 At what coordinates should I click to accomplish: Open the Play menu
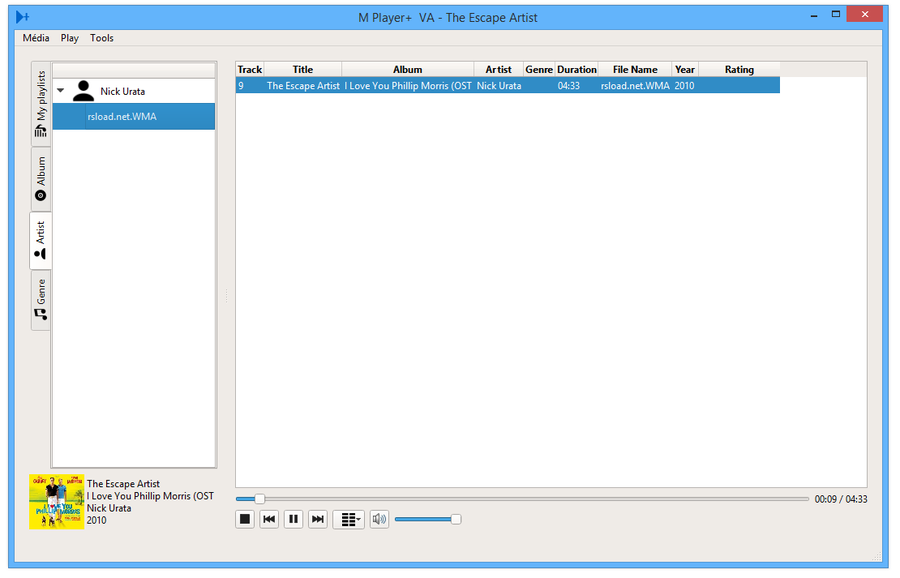pos(69,38)
